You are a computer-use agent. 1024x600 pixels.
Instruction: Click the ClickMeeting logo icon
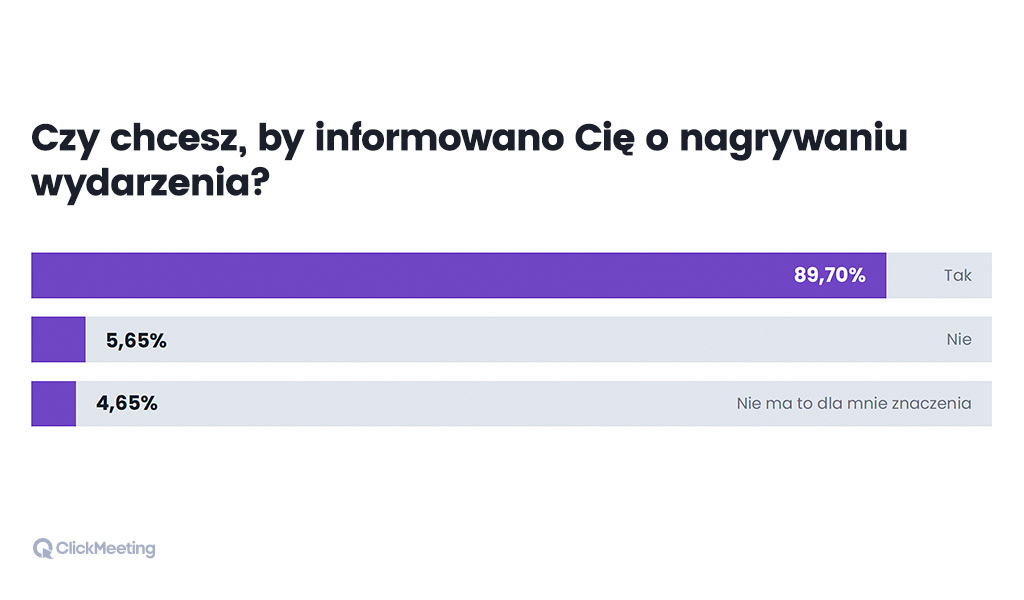tap(42, 548)
